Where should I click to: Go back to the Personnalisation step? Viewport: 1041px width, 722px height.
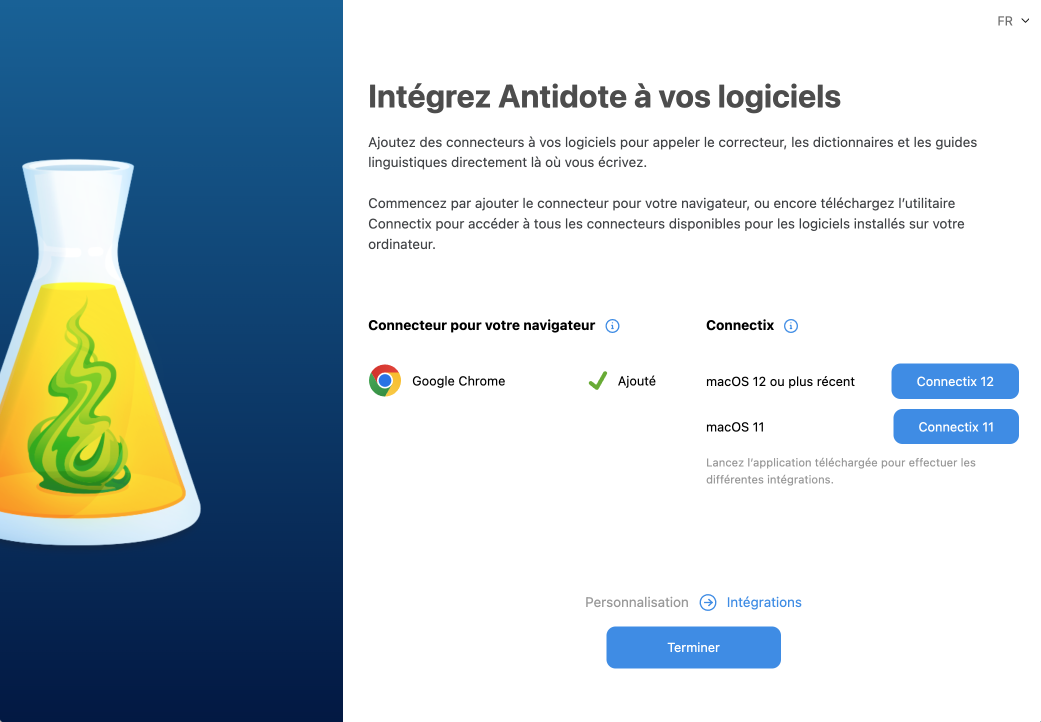pos(637,603)
